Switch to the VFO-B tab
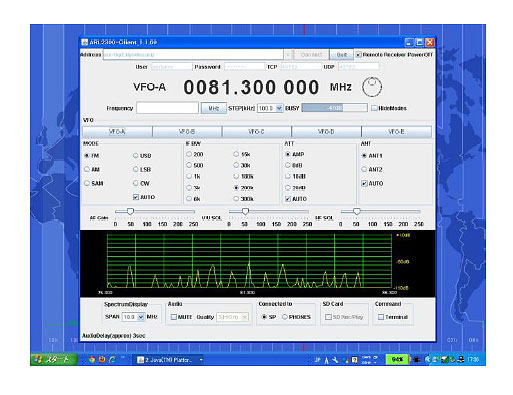This screenshot has height=395, width=513. click(x=187, y=132)
